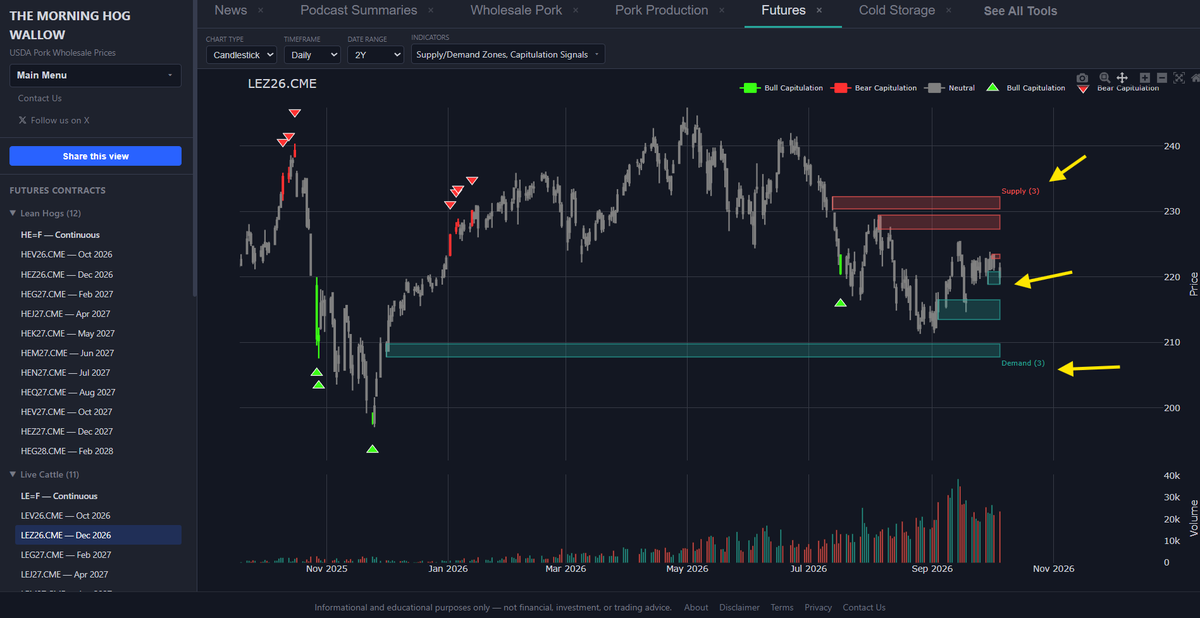Close the Podcast Summaries tab

click(431, 10)
